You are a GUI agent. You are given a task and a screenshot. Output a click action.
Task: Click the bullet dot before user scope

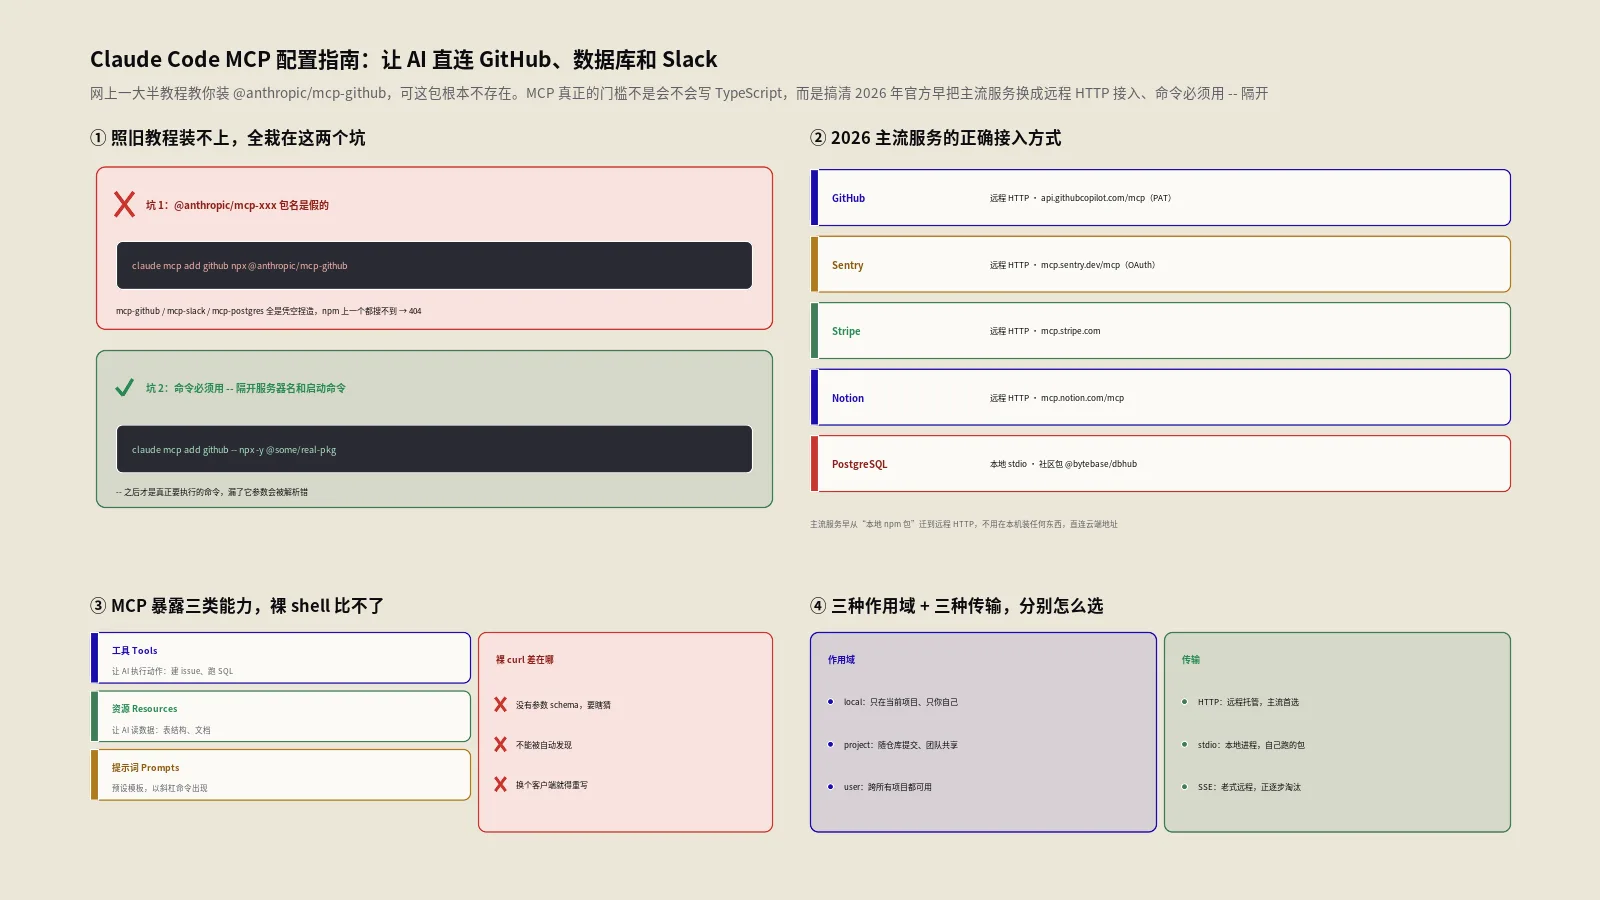[831, 787]
